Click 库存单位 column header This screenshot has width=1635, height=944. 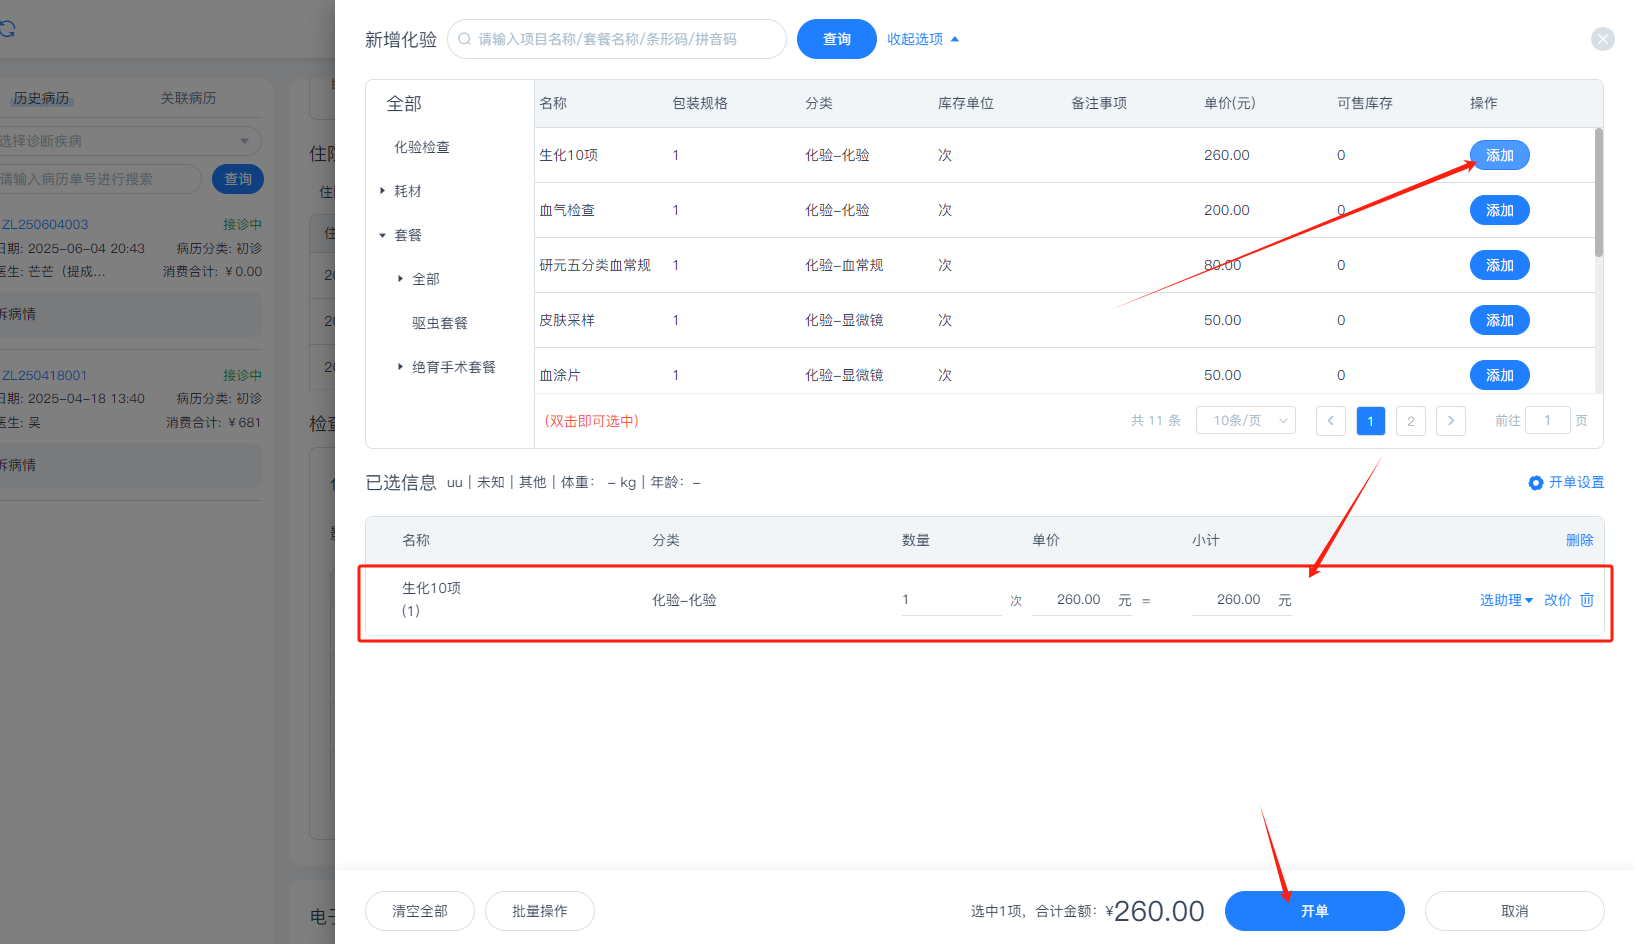pyautogui.click(x=966, y=103)
